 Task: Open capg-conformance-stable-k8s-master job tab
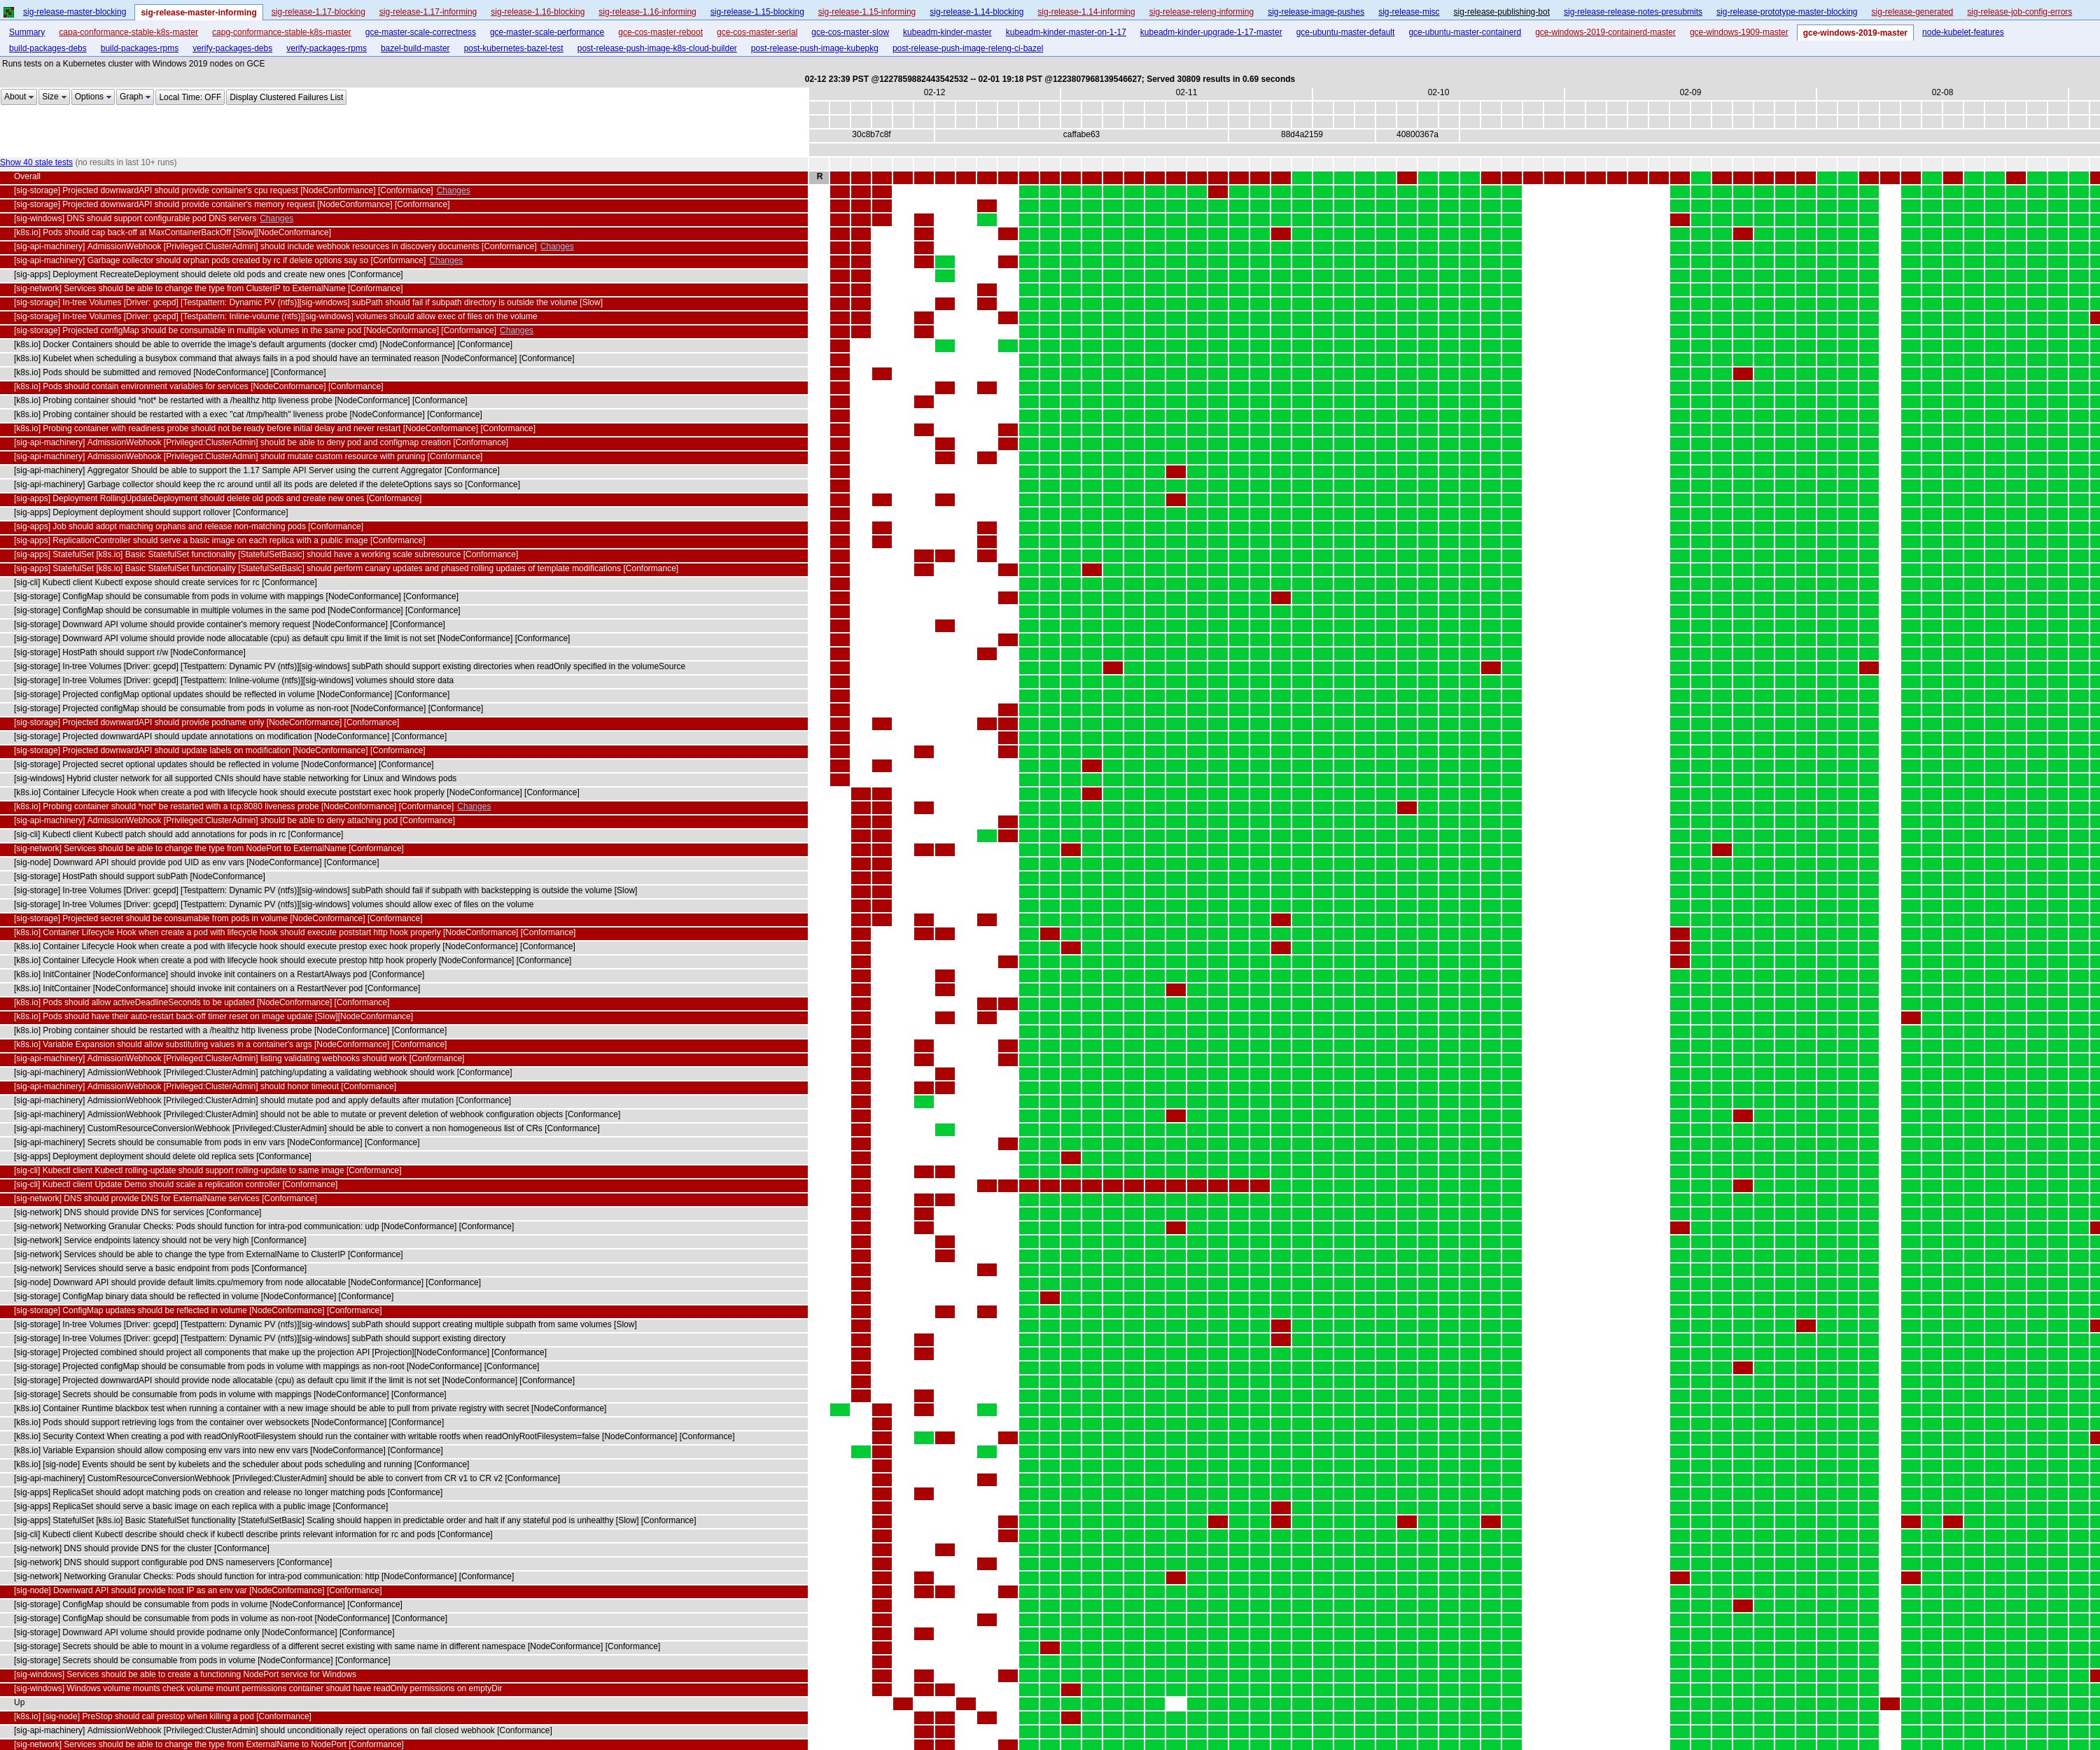(281, 32)
